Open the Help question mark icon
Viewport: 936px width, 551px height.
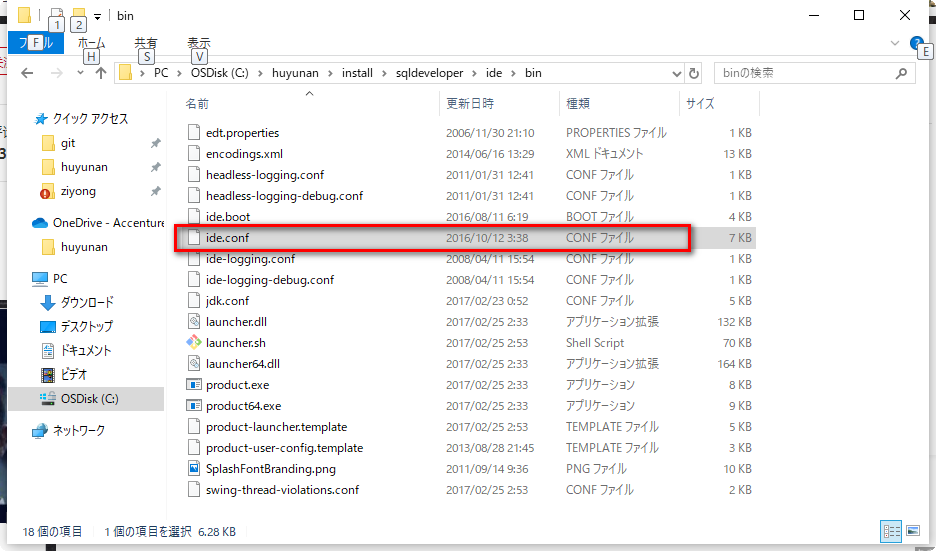[x=916, y=43]
